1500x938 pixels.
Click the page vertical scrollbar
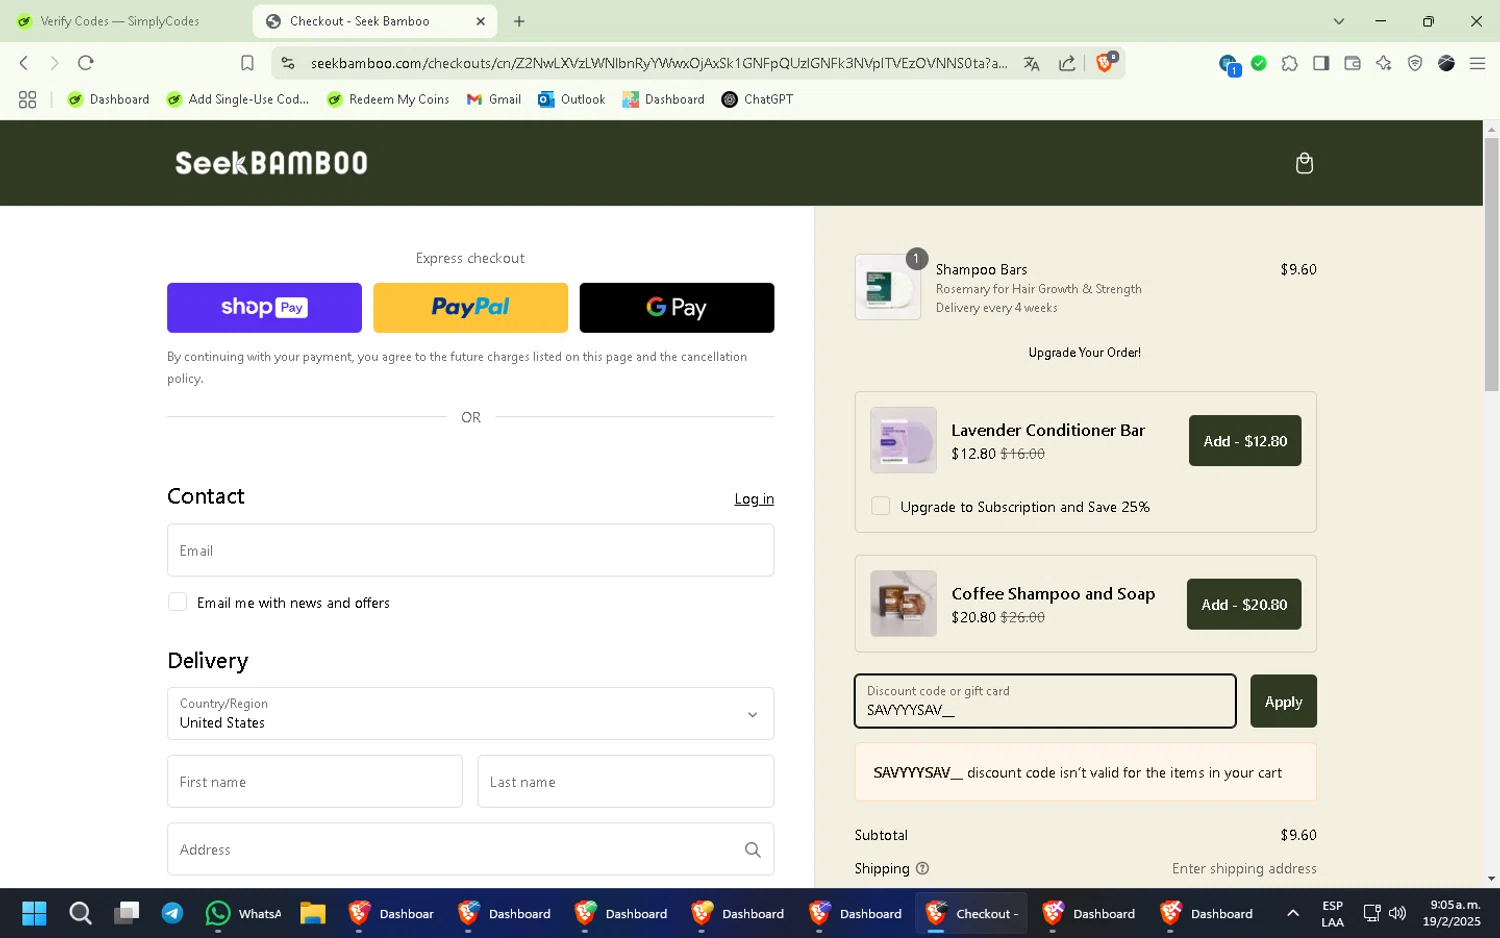[1491, 264]
